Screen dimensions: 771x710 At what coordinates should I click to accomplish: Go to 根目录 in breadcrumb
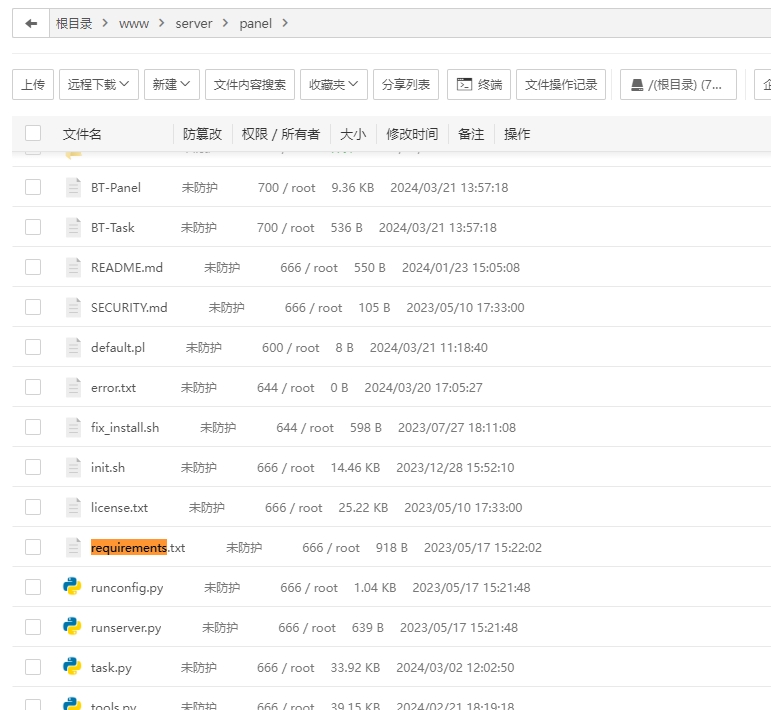pyautogui.click(x=74, y=23)
